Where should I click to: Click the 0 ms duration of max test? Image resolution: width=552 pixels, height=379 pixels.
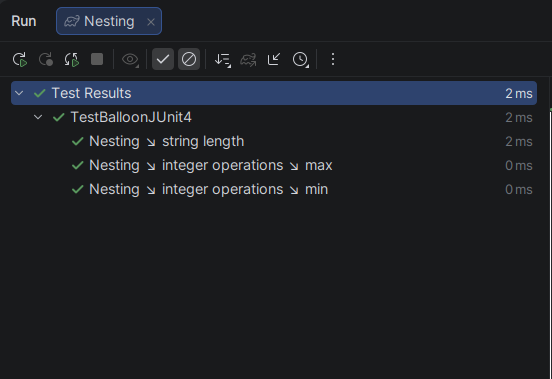[x=519, y=165]
